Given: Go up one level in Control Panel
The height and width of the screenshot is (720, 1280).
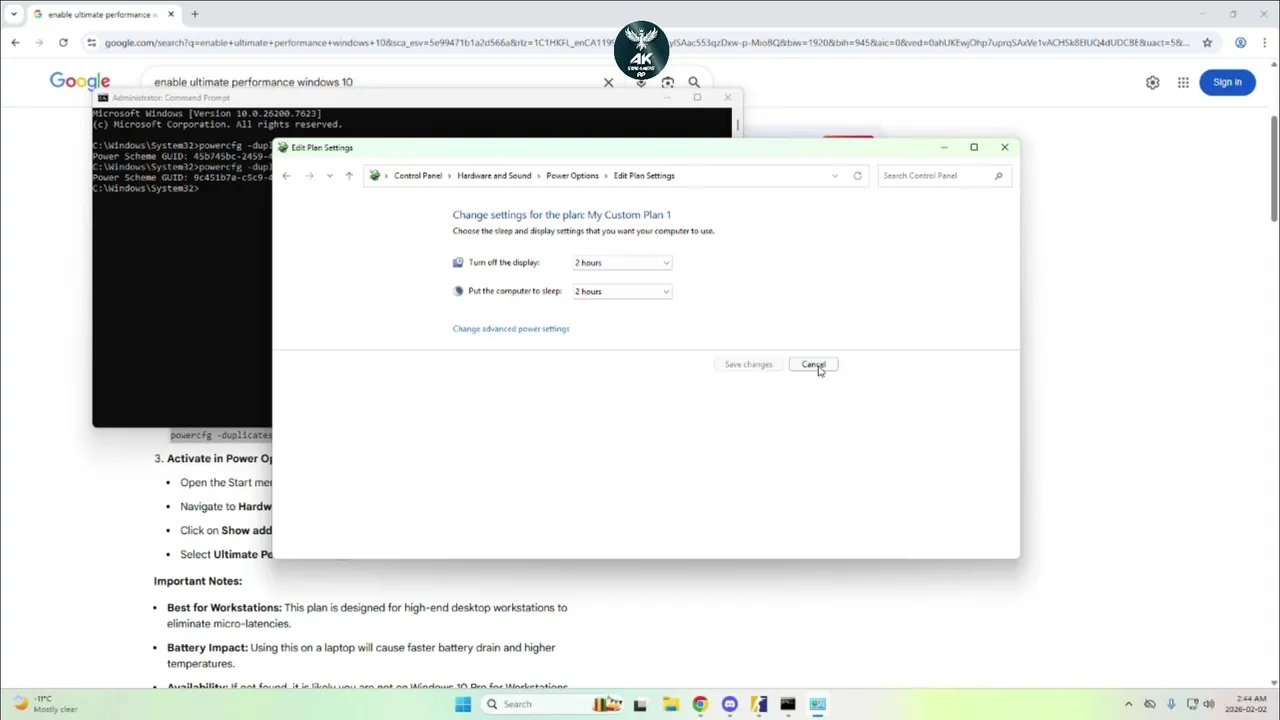Looking at the screenshot, I should 349,176.
